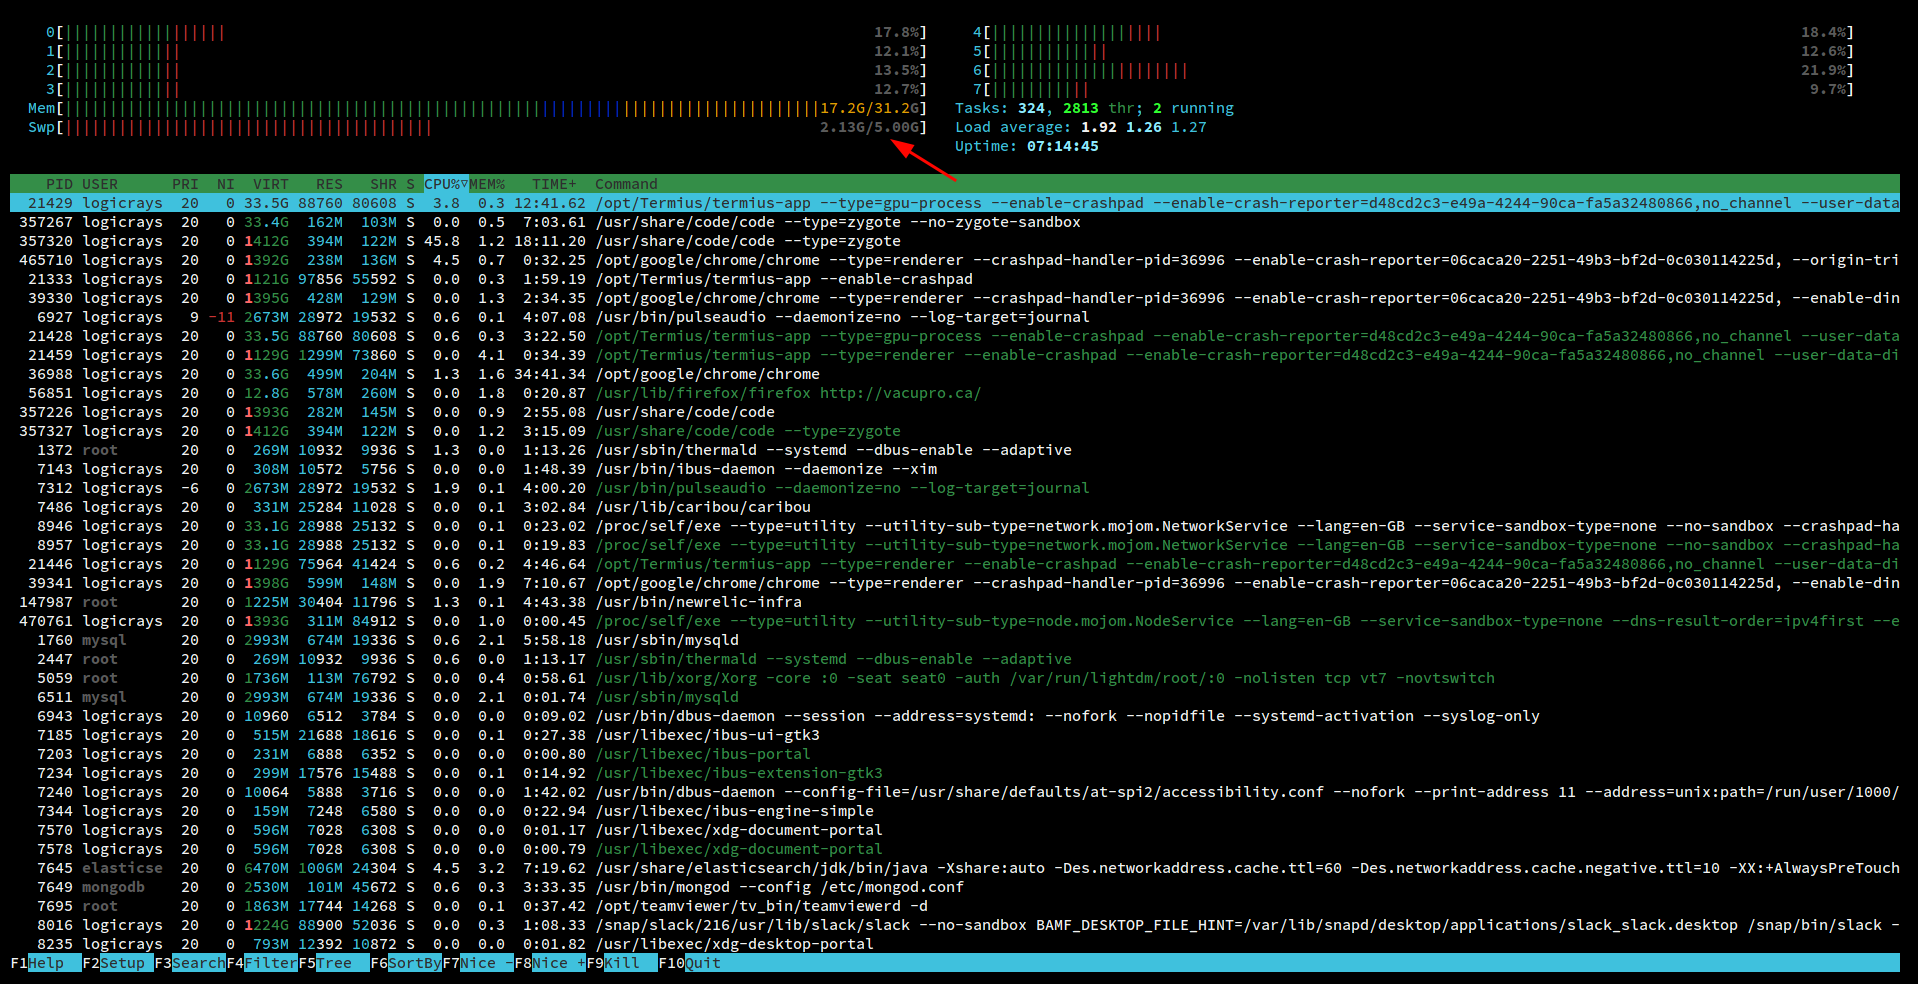Select elasticsearch java process PID 7645
This screenshot has width=1918, height=984.
click(x=955, y=868)
